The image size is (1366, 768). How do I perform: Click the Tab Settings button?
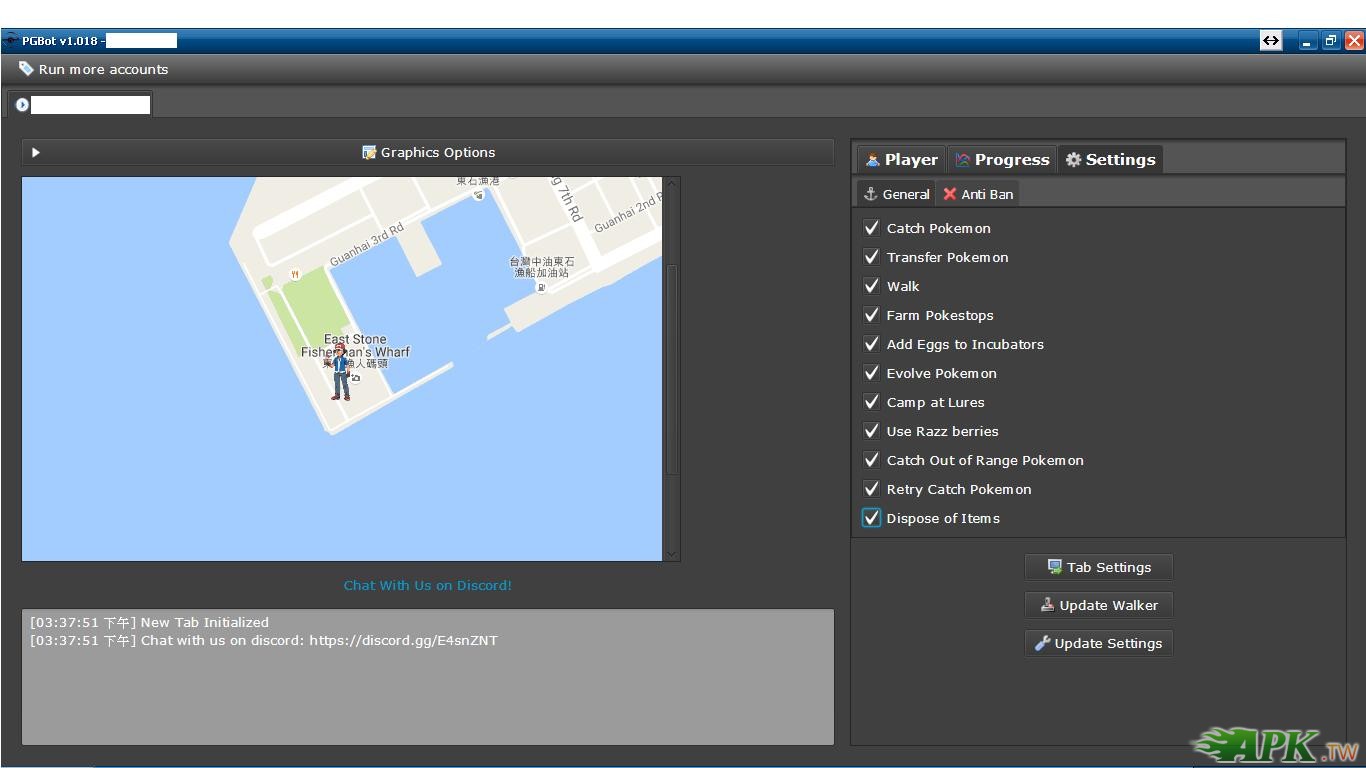(1098, 567)
